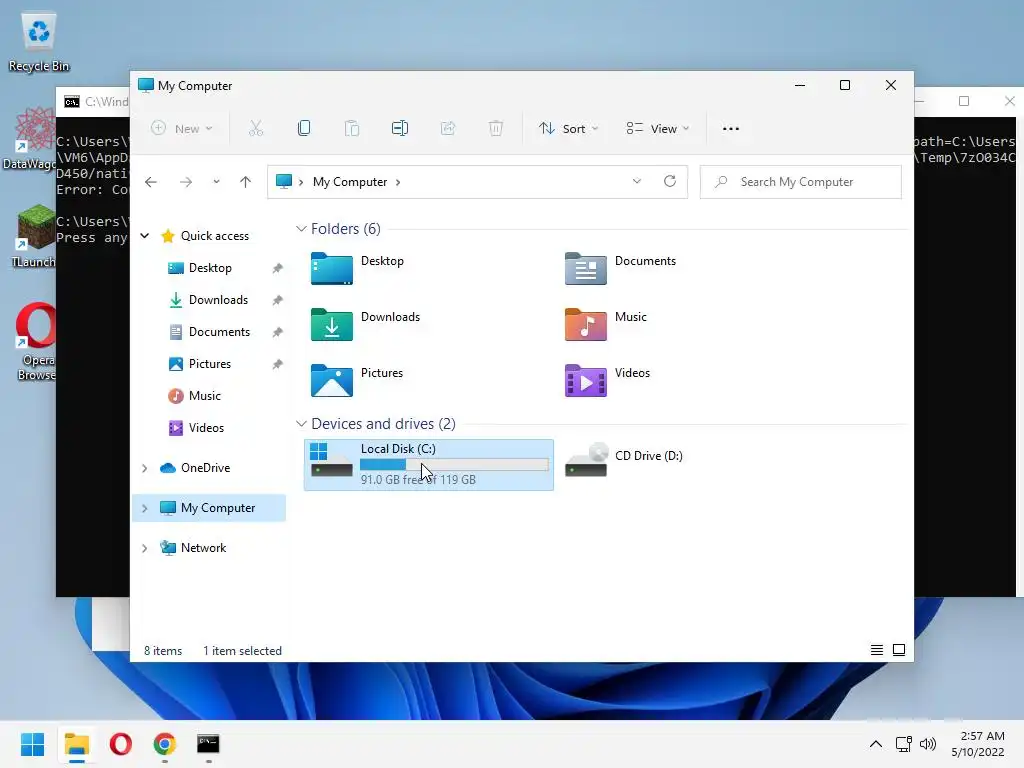Select Music in Quick access sidebar

click(x=204, y=396)
